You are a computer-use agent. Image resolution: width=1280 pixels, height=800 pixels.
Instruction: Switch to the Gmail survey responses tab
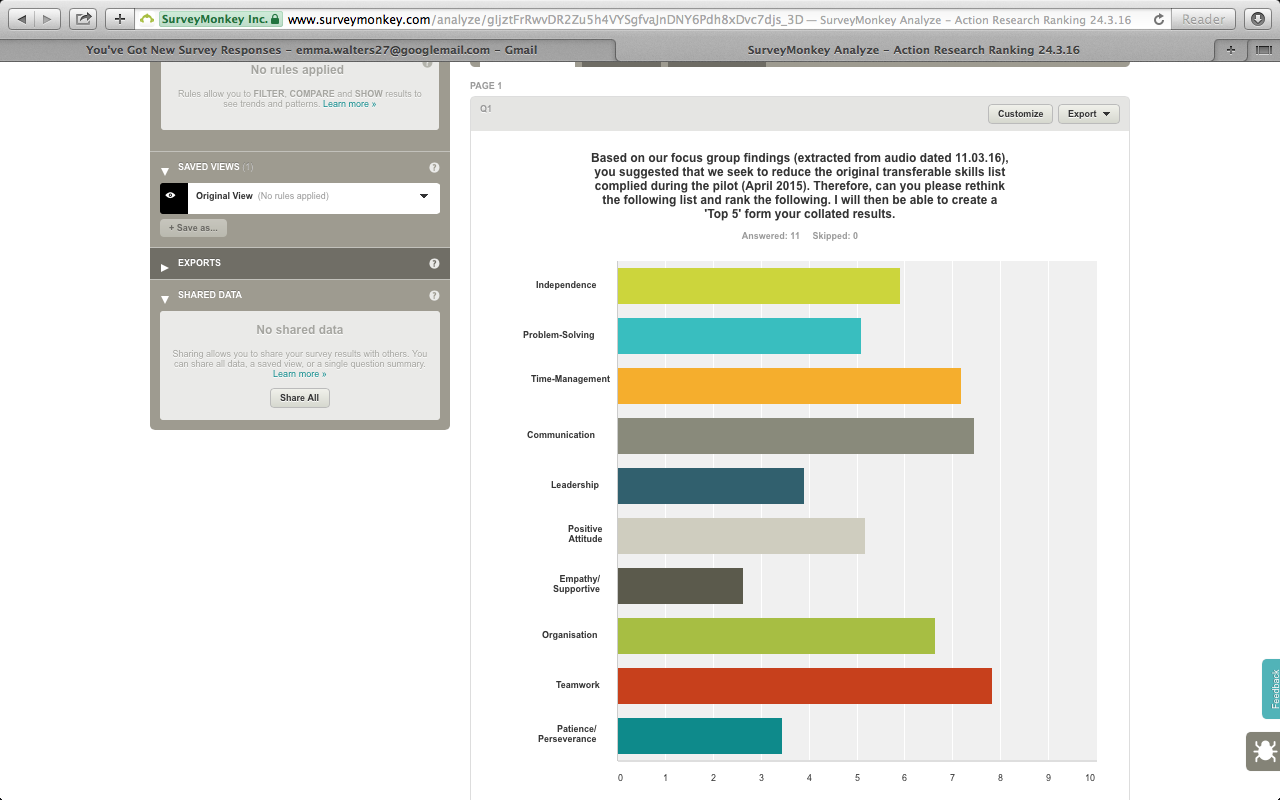tap(311, 50)
